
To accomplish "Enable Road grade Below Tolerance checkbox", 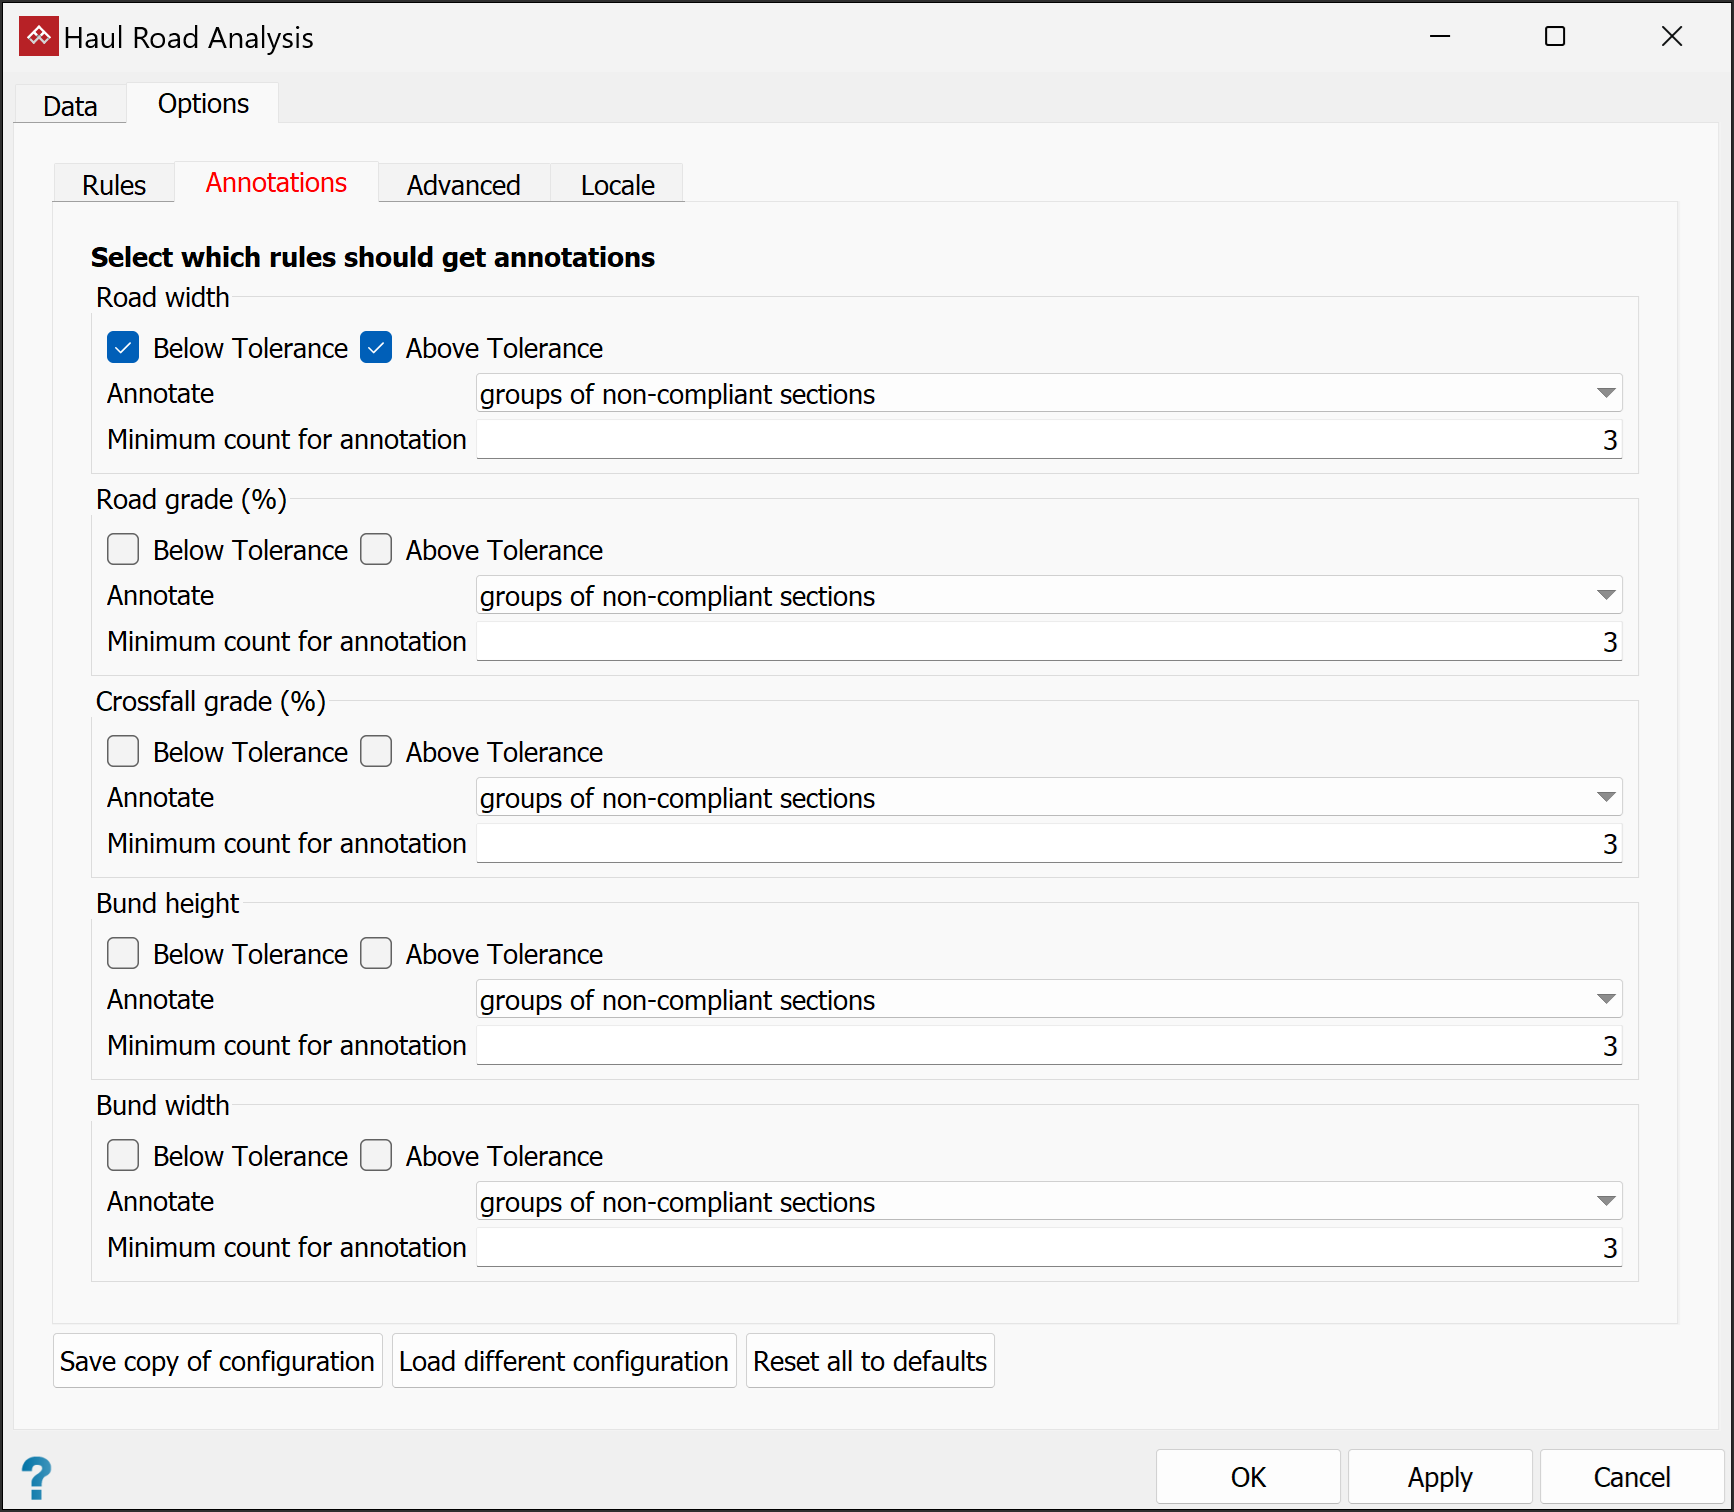I will (123, 550).
